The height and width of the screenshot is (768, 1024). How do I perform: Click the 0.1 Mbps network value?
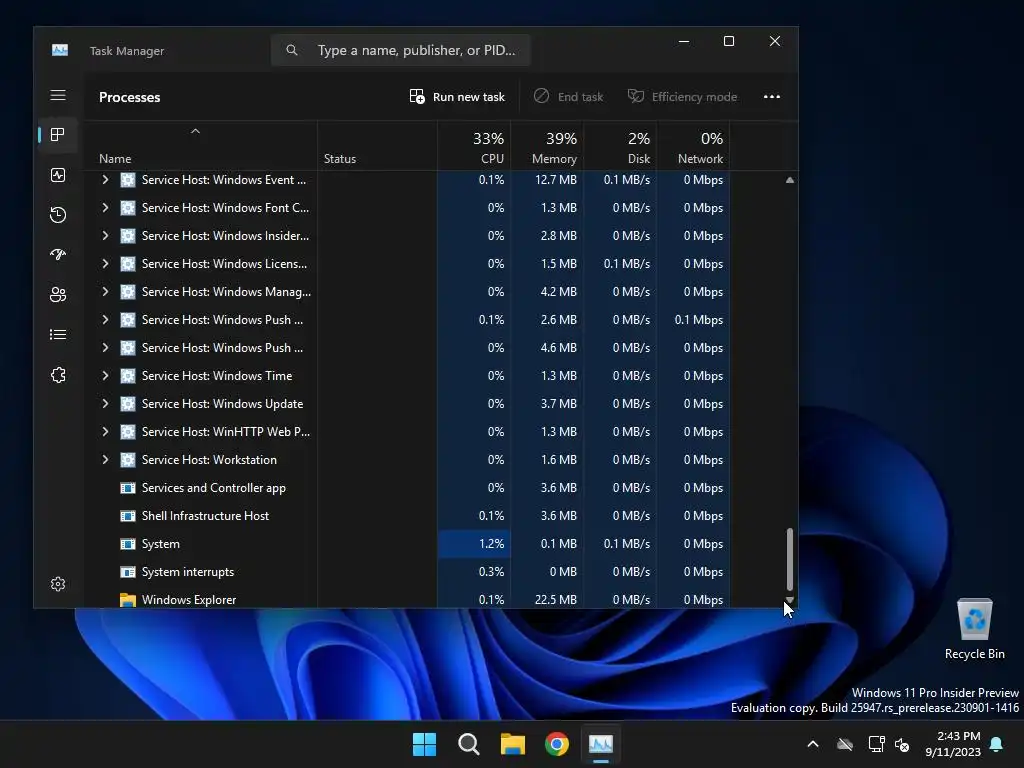click(699, 320)
